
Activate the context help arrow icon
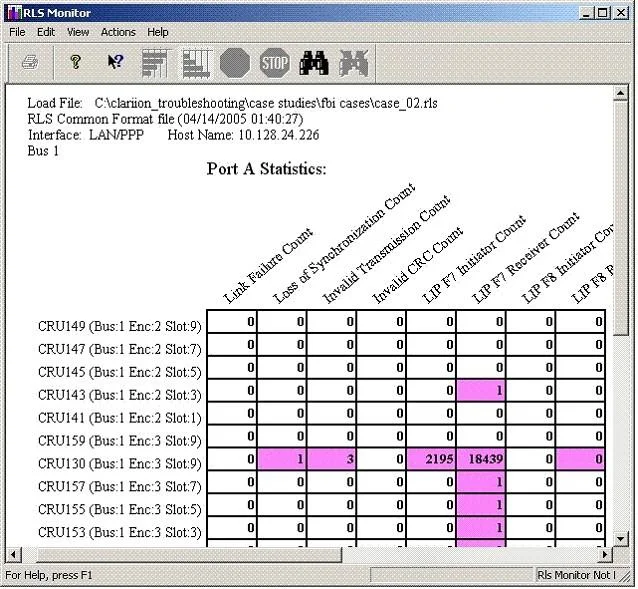115,62
